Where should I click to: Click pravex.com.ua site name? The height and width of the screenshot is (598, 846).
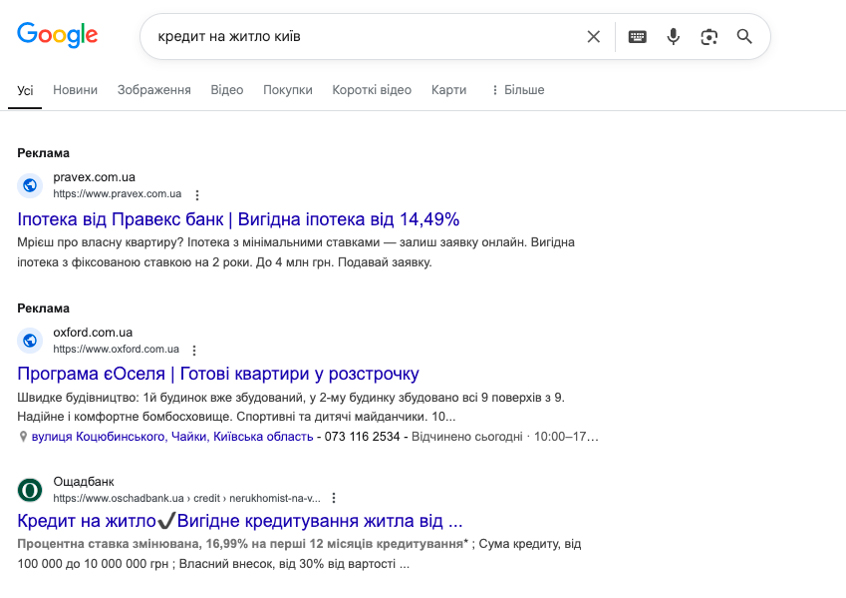pos(94,177)
